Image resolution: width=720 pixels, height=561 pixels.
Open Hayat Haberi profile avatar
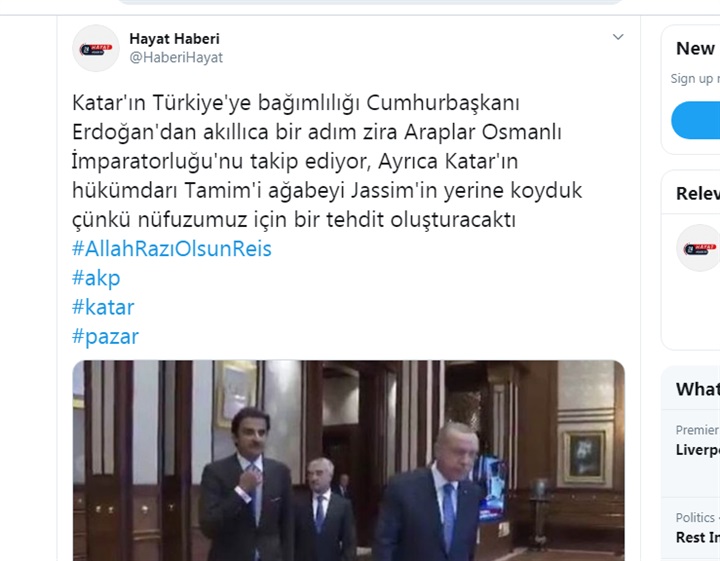point(96,48)
